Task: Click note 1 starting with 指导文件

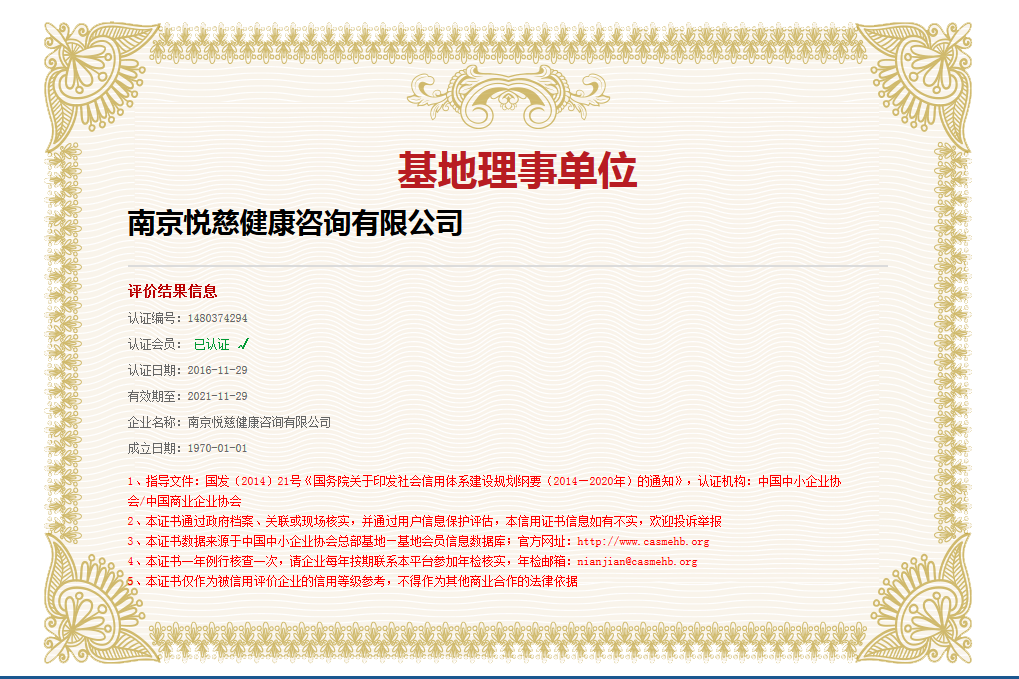Action: click(484, 491)
